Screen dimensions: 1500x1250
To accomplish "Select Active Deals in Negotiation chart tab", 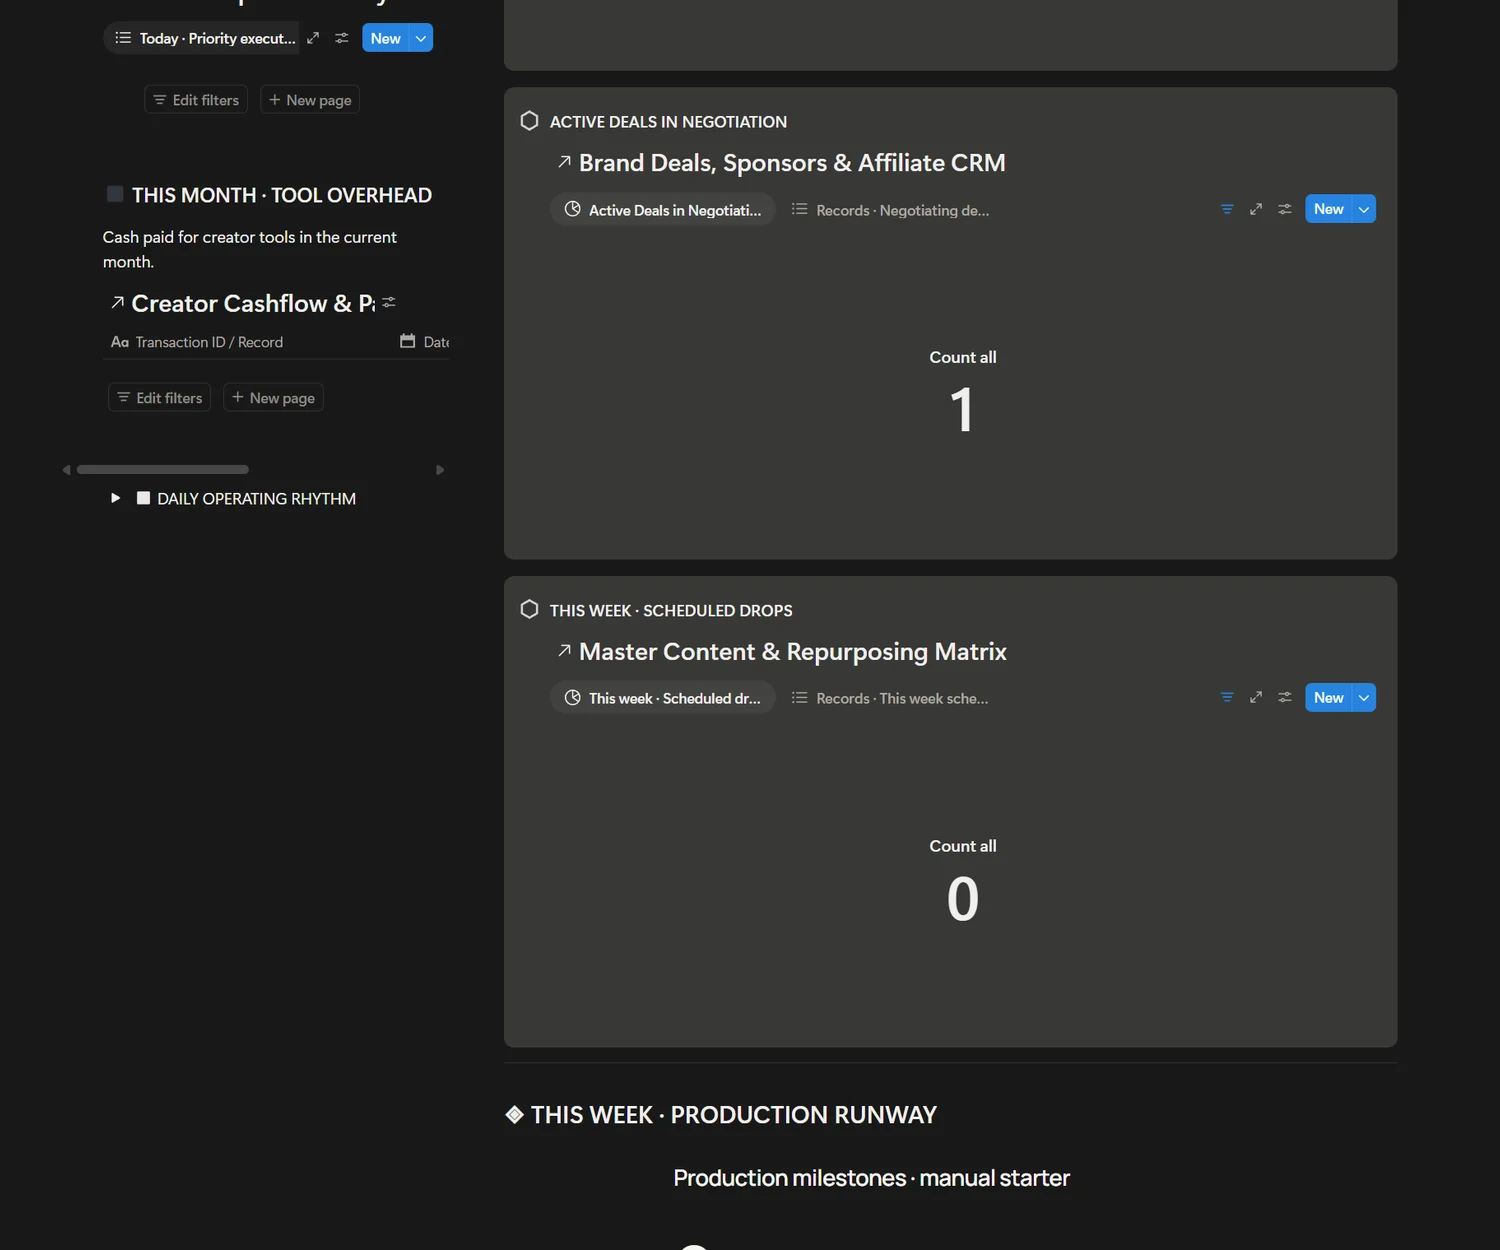I will [x=663, y=210].
